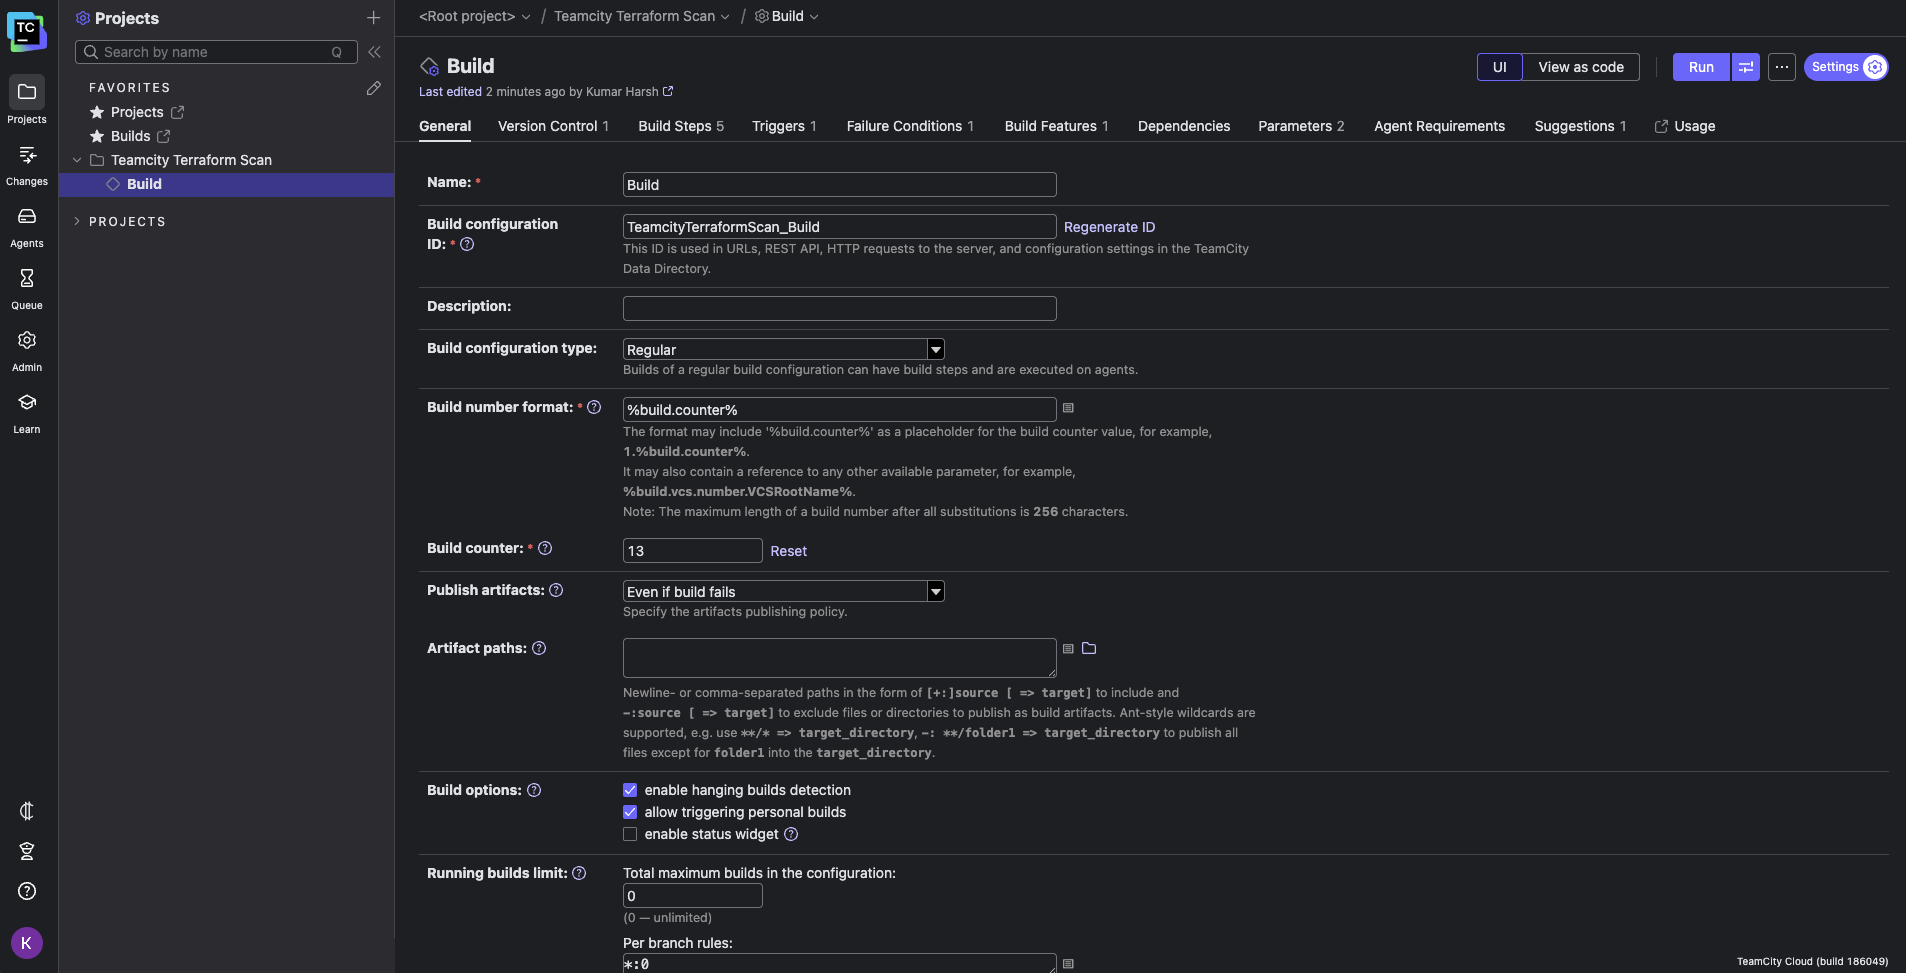Open the Version Control tab
This screenshot has height=973, width=1906.
(553, 126)
